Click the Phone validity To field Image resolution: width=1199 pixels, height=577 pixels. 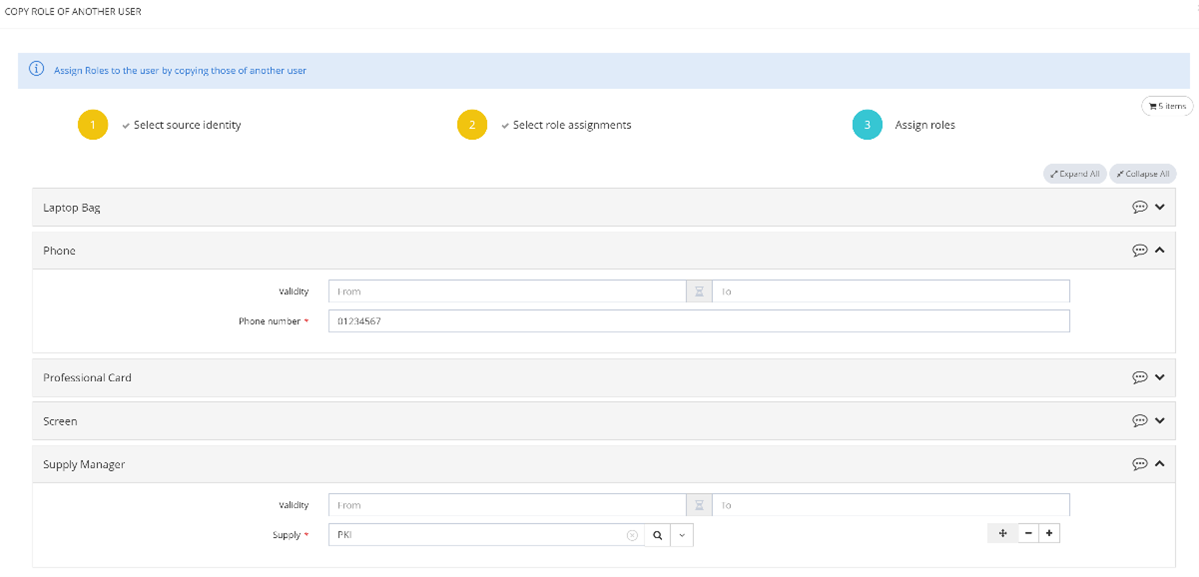pyautogui.click(x=891, y=292)
